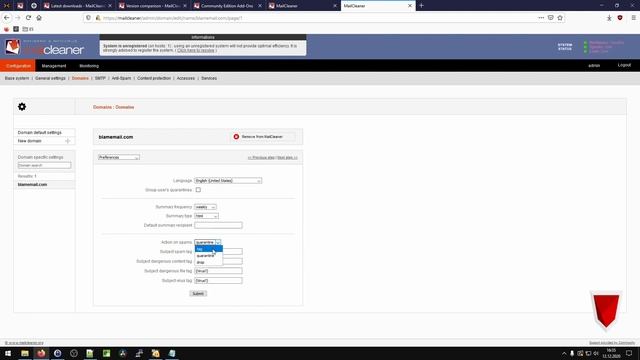Image resolution: width=640 pixels, height=360 pixels.
Task: Click the red shield extension icon in toolbar
Action: pyautogui.click(x=620, y=18)
